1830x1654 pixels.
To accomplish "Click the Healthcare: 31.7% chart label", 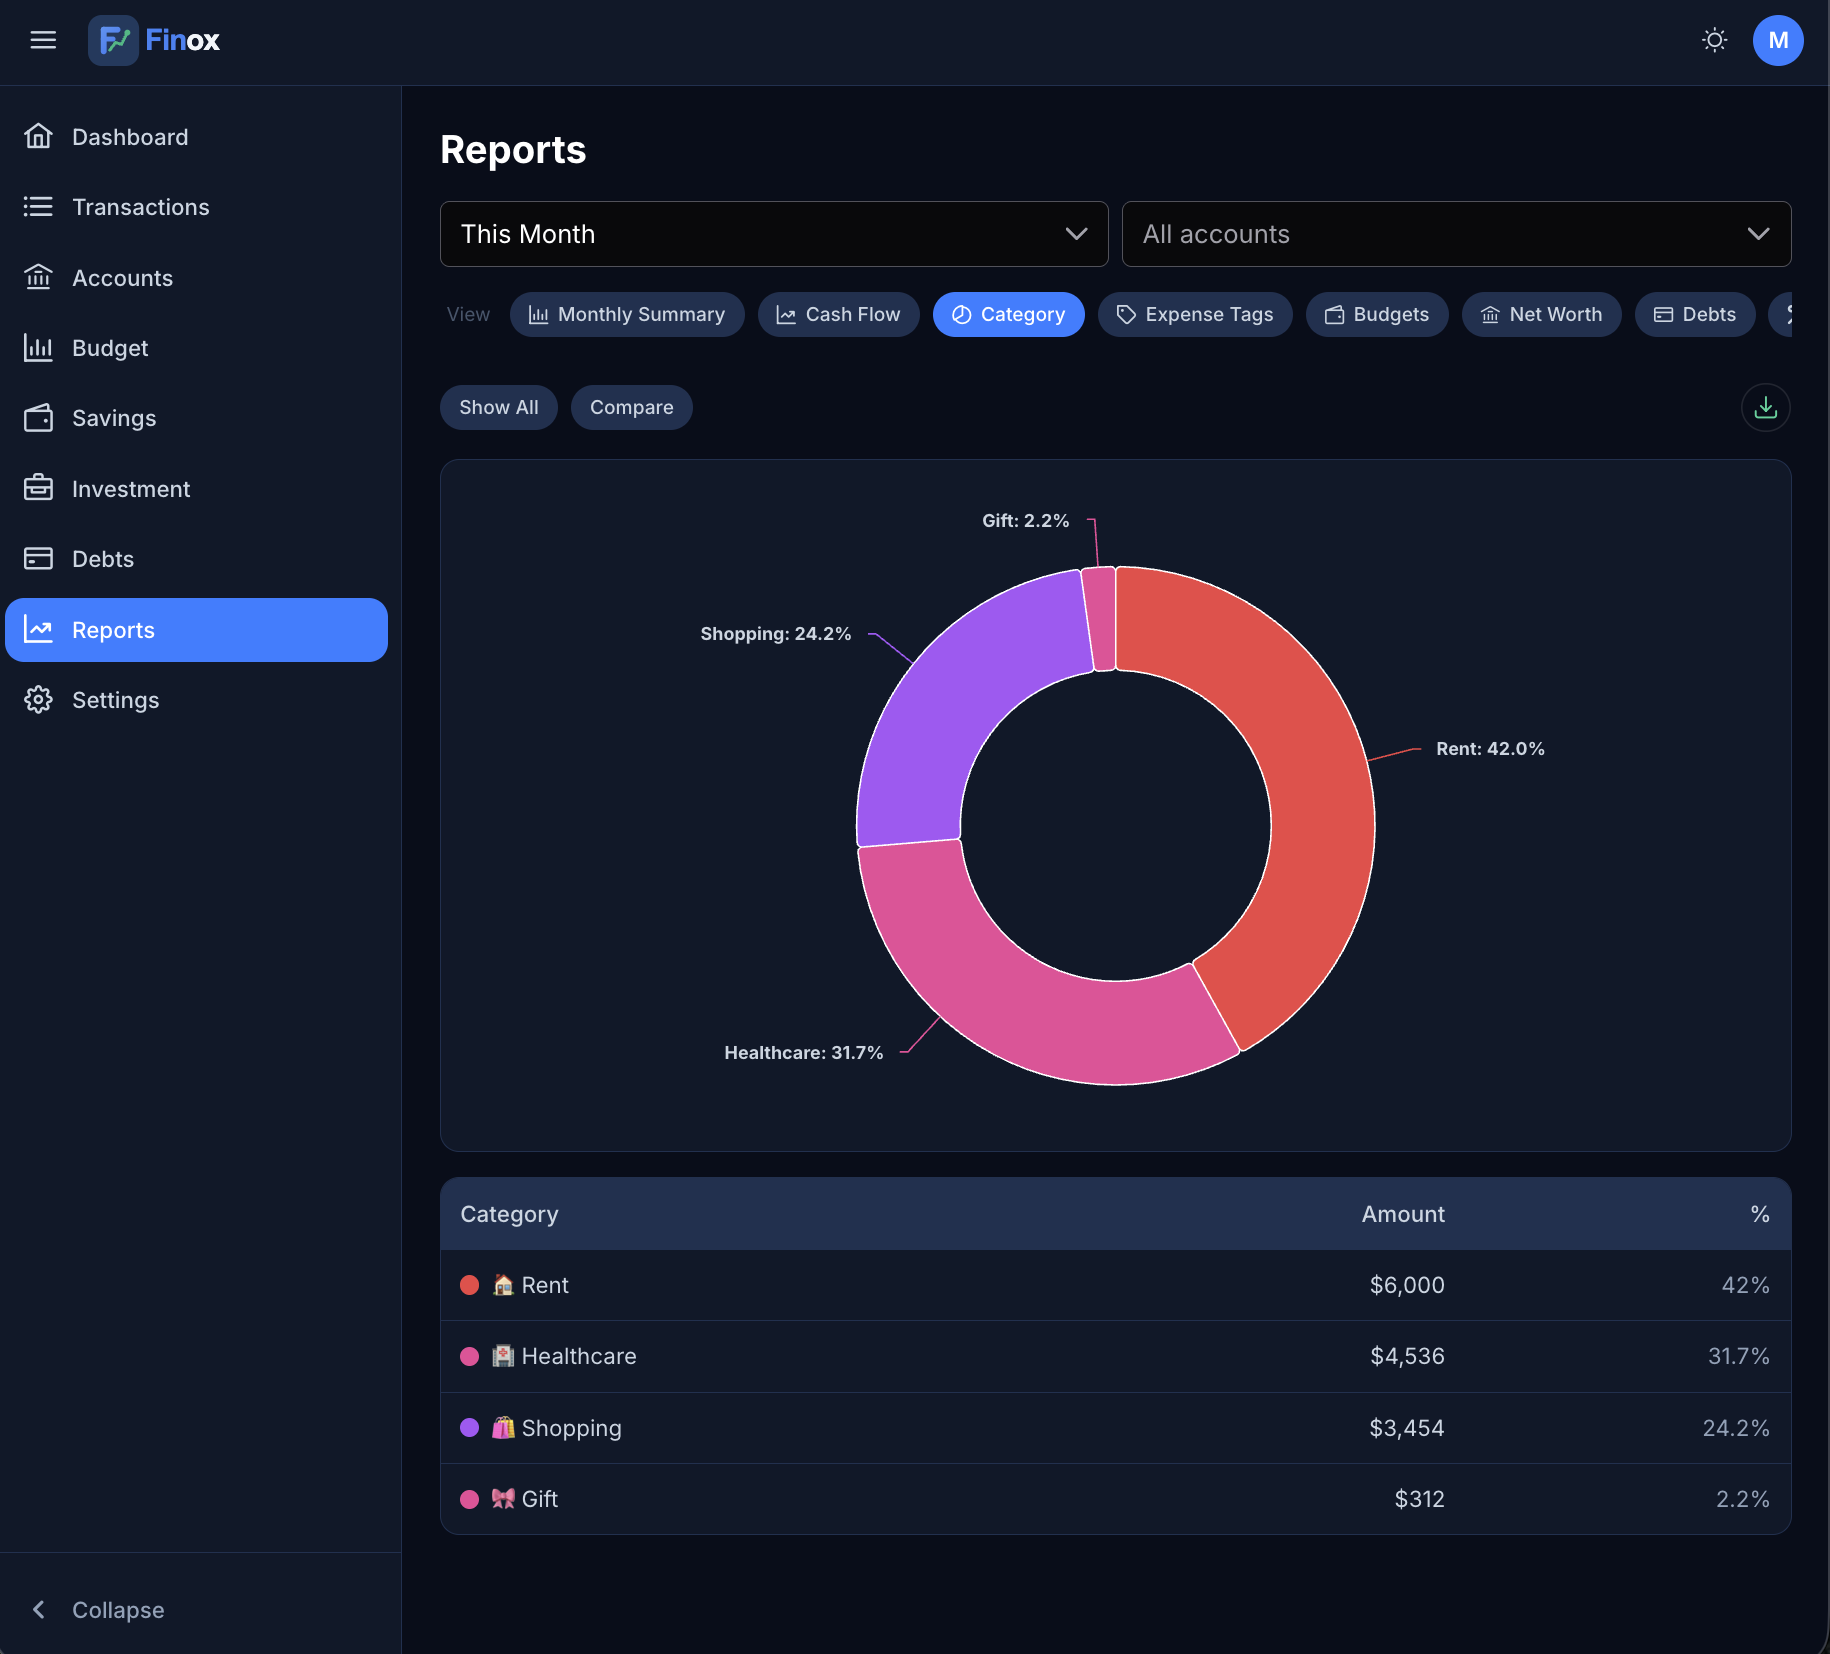I will pyautogui.click(x=803, y=1053).
